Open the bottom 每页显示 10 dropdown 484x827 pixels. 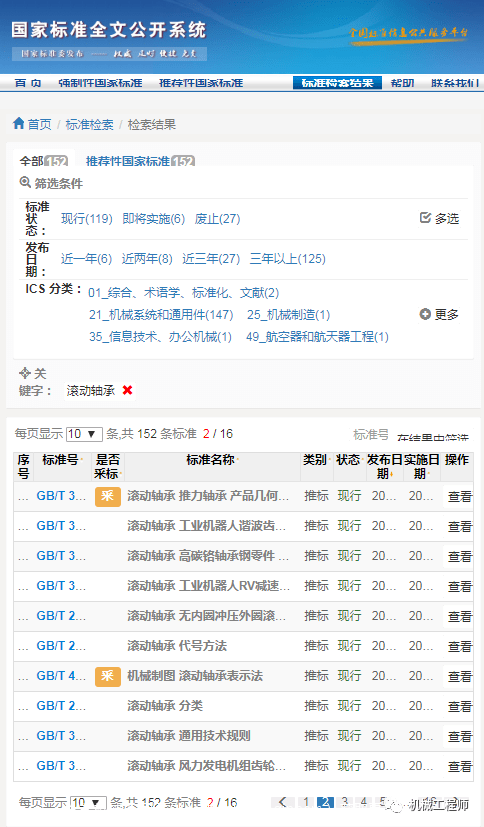[x=88, y=803]
